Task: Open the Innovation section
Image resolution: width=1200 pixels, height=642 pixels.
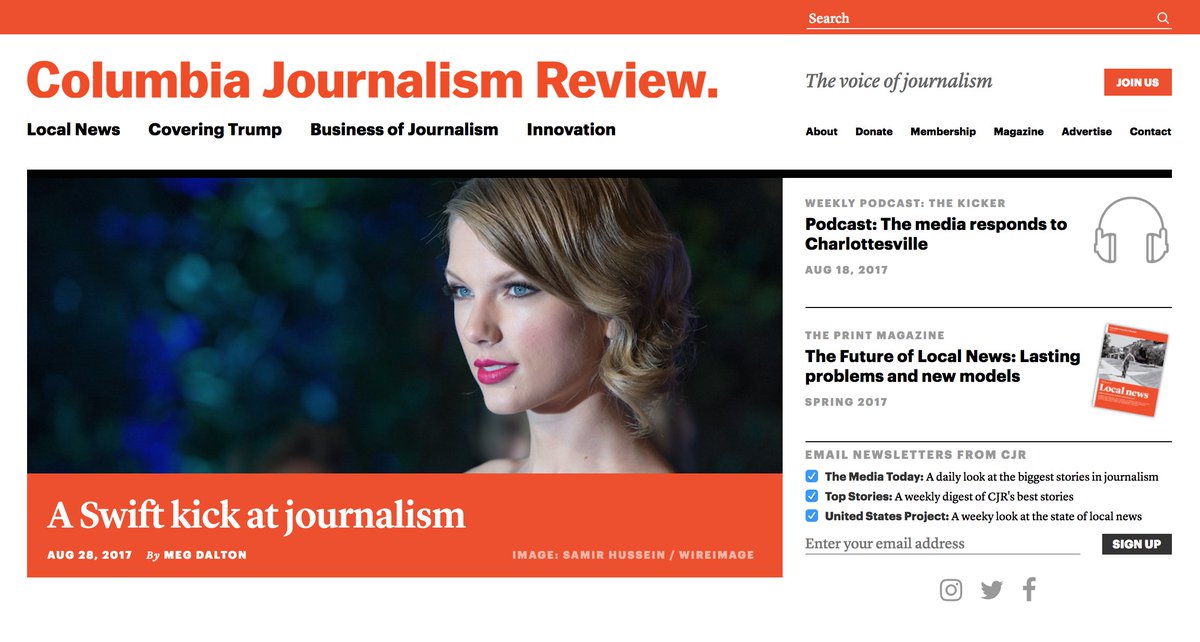Action: pyautogui.click(x=571, y=129)
